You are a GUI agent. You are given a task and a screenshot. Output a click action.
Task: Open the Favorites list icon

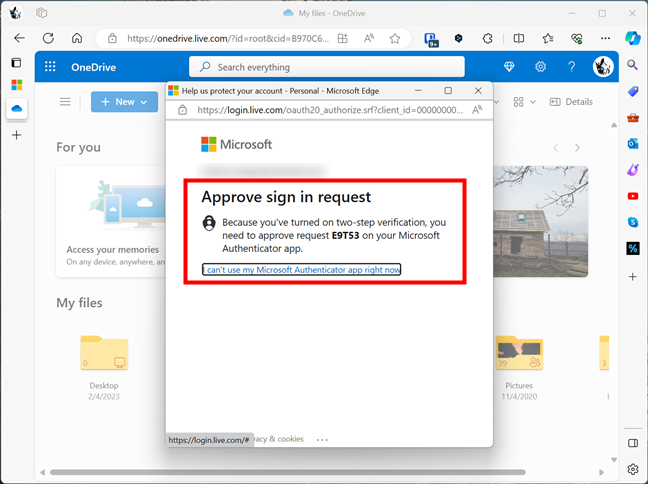coord(548,38)
